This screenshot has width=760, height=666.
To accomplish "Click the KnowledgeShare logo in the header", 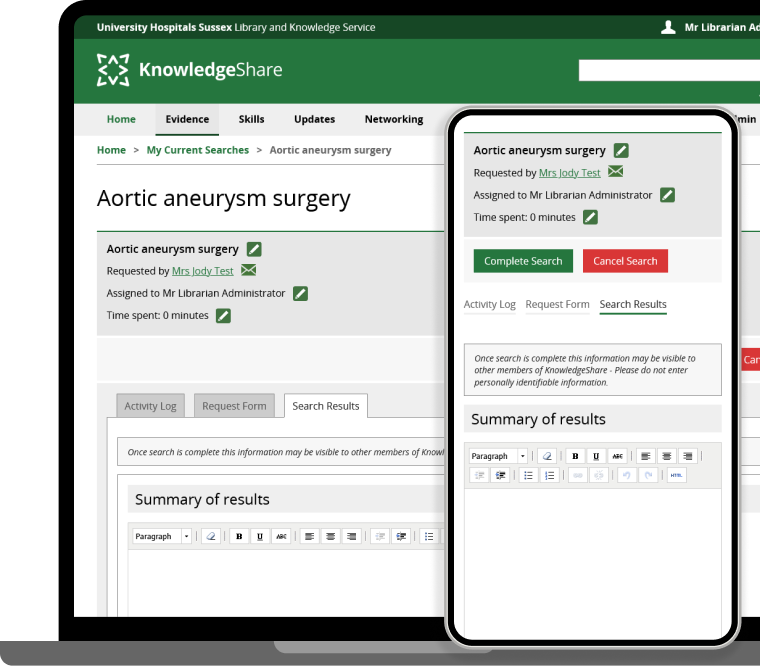I will click(x=190, y=70).
